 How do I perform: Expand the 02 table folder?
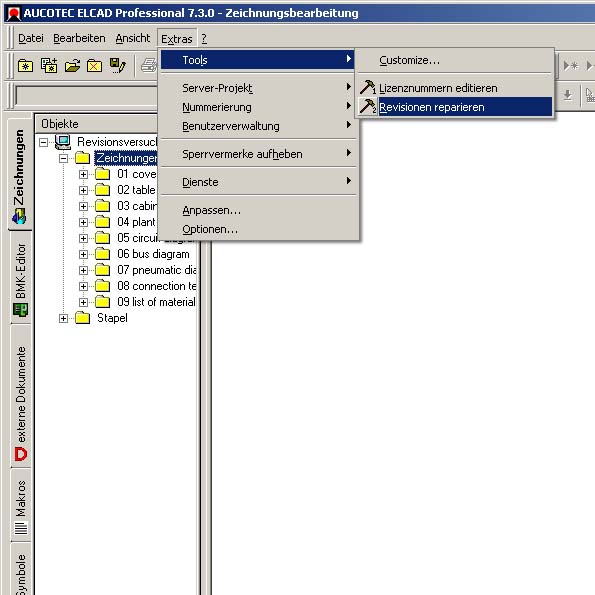click(x=83, y=190)
